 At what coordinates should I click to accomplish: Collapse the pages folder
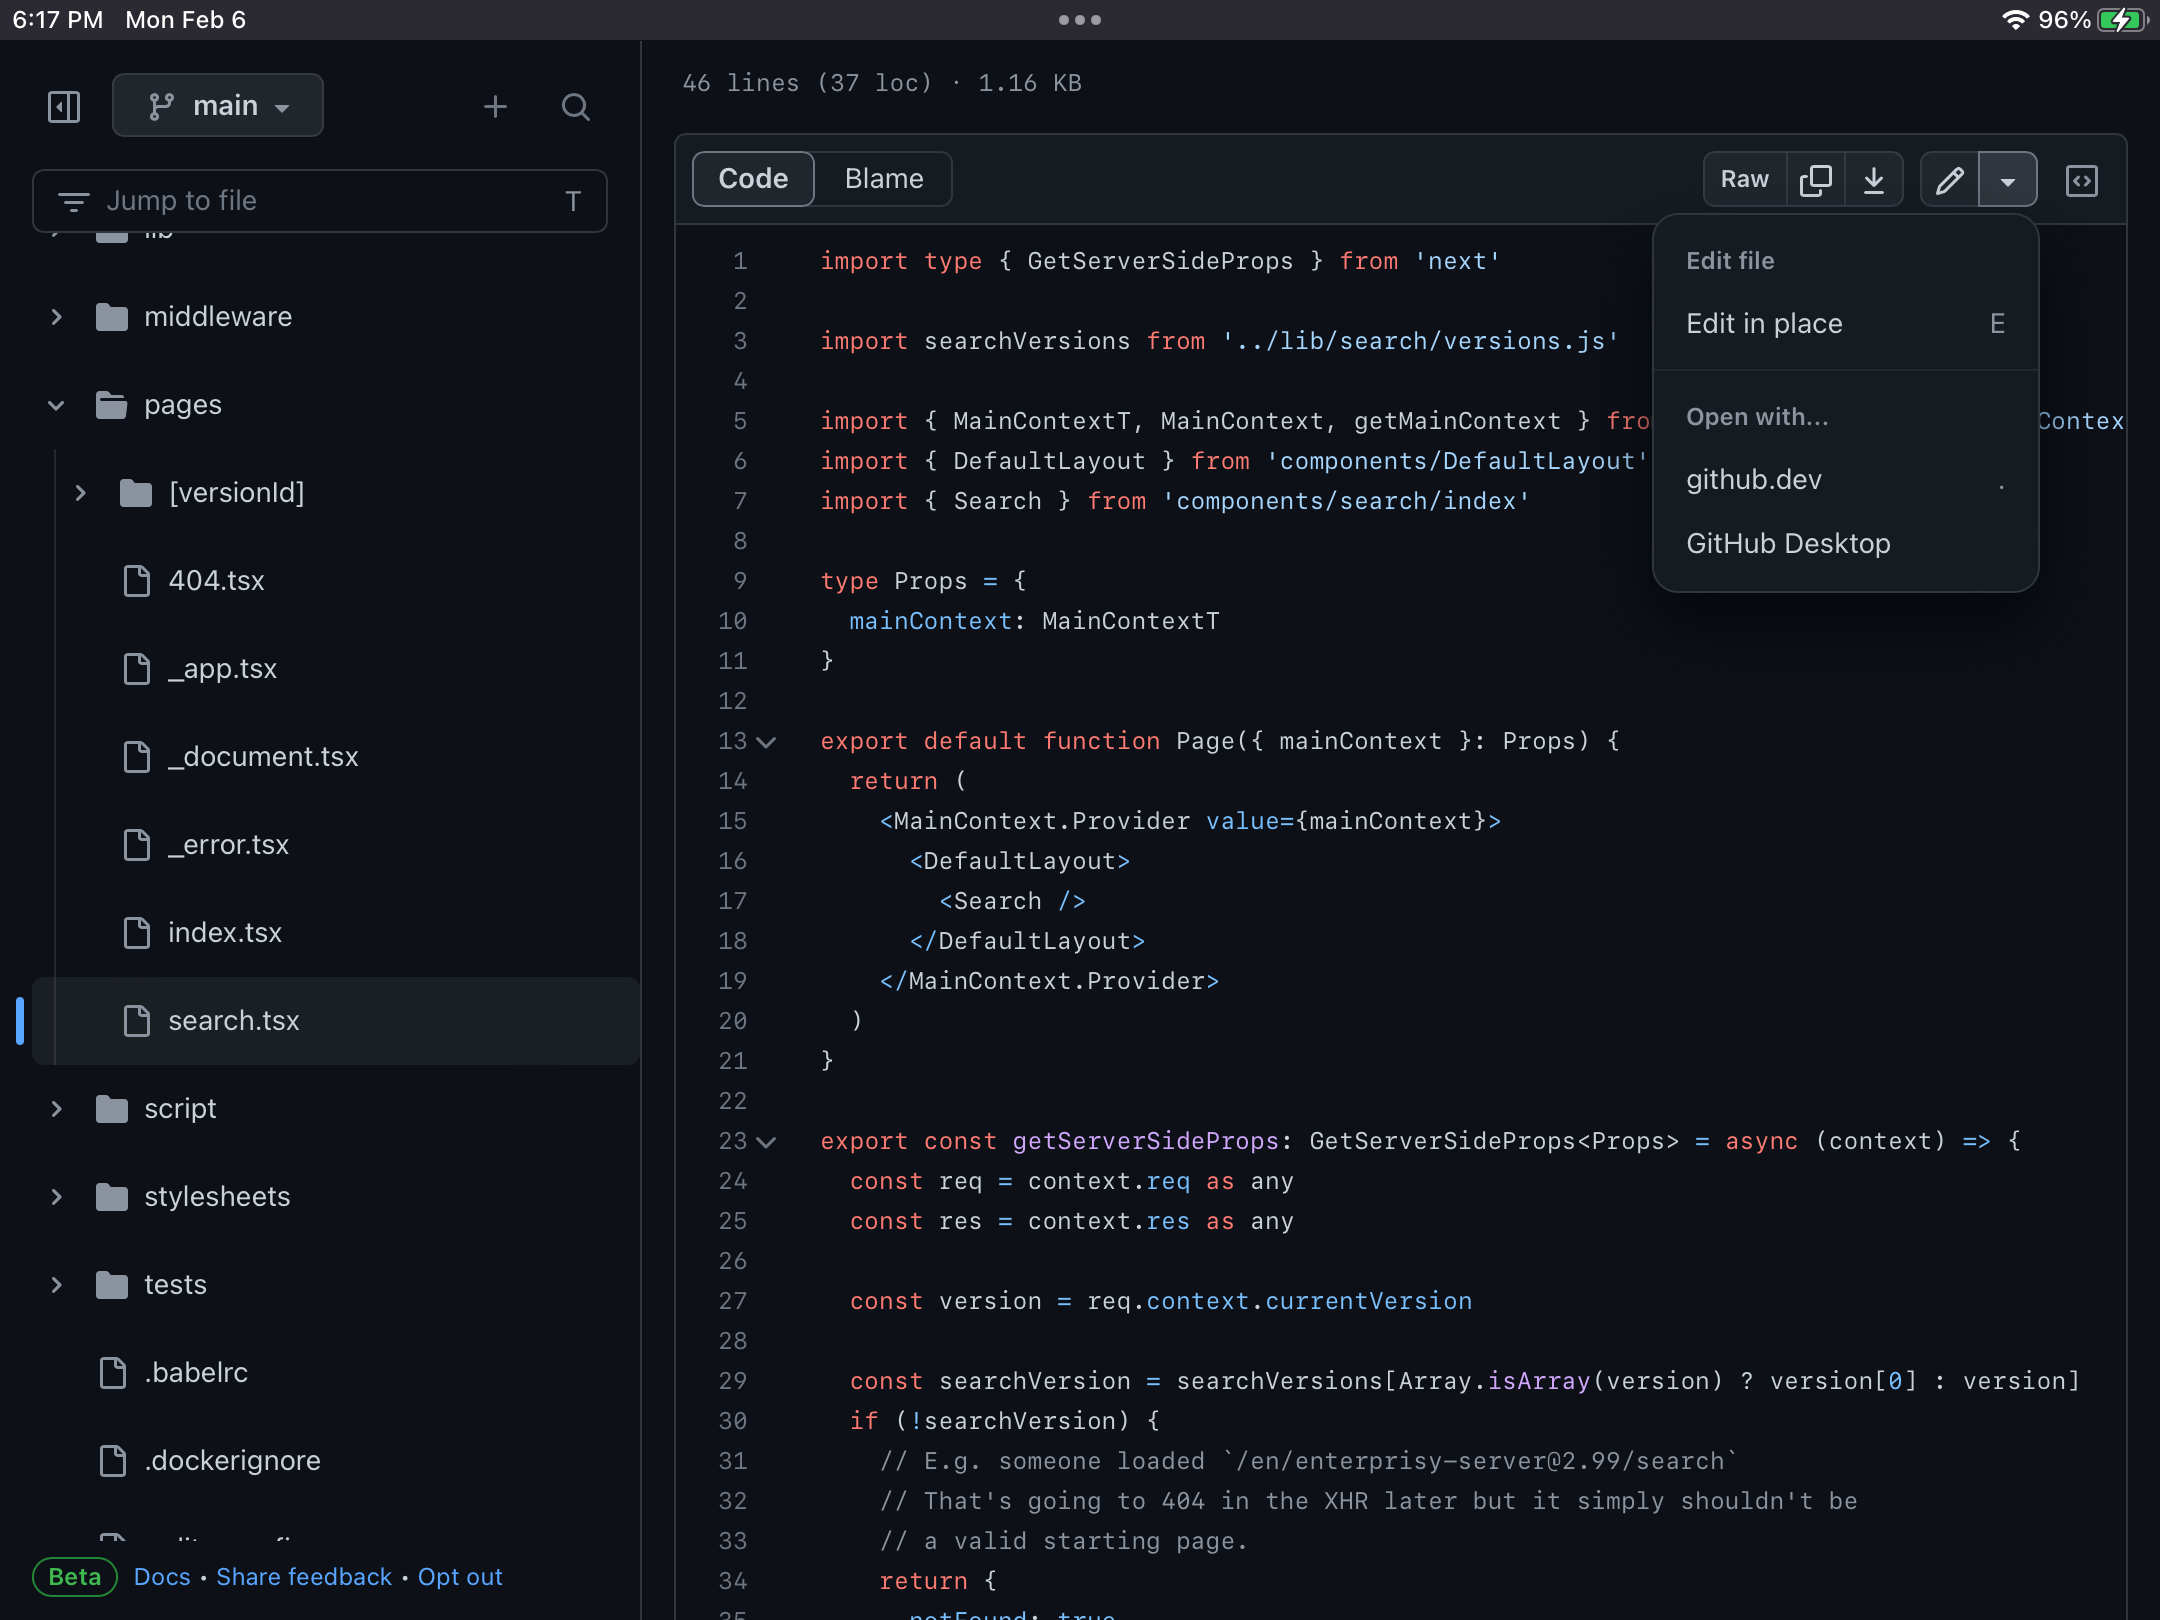[x=57, y=405]
